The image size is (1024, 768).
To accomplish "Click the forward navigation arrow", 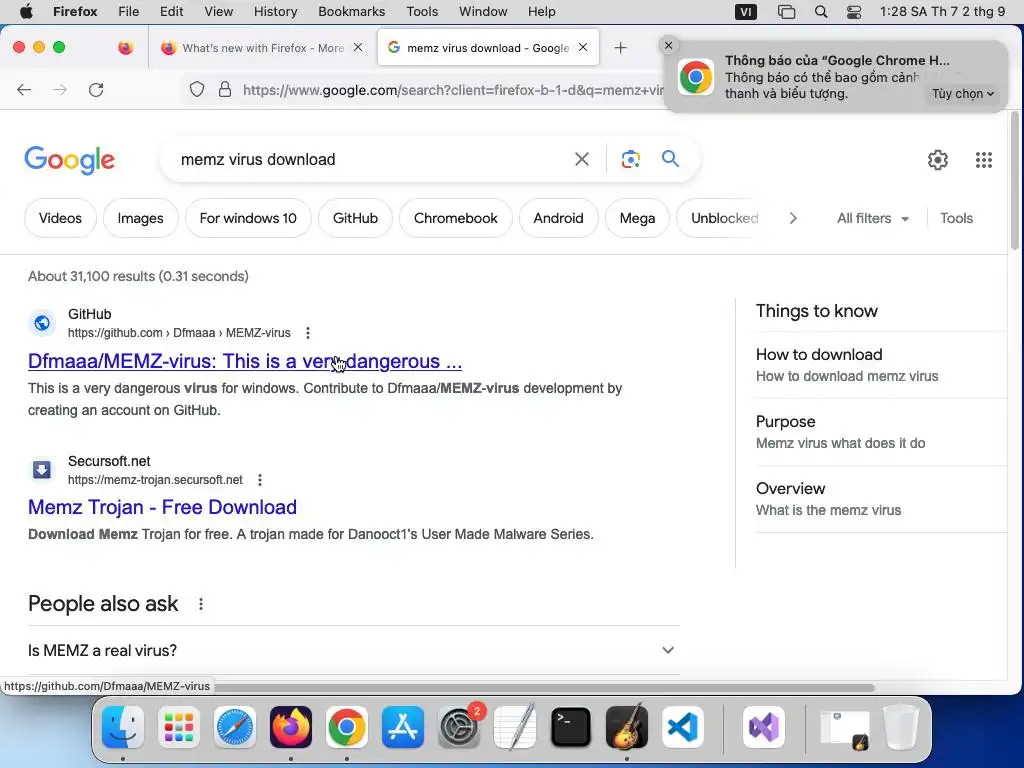I will point(60,89).
